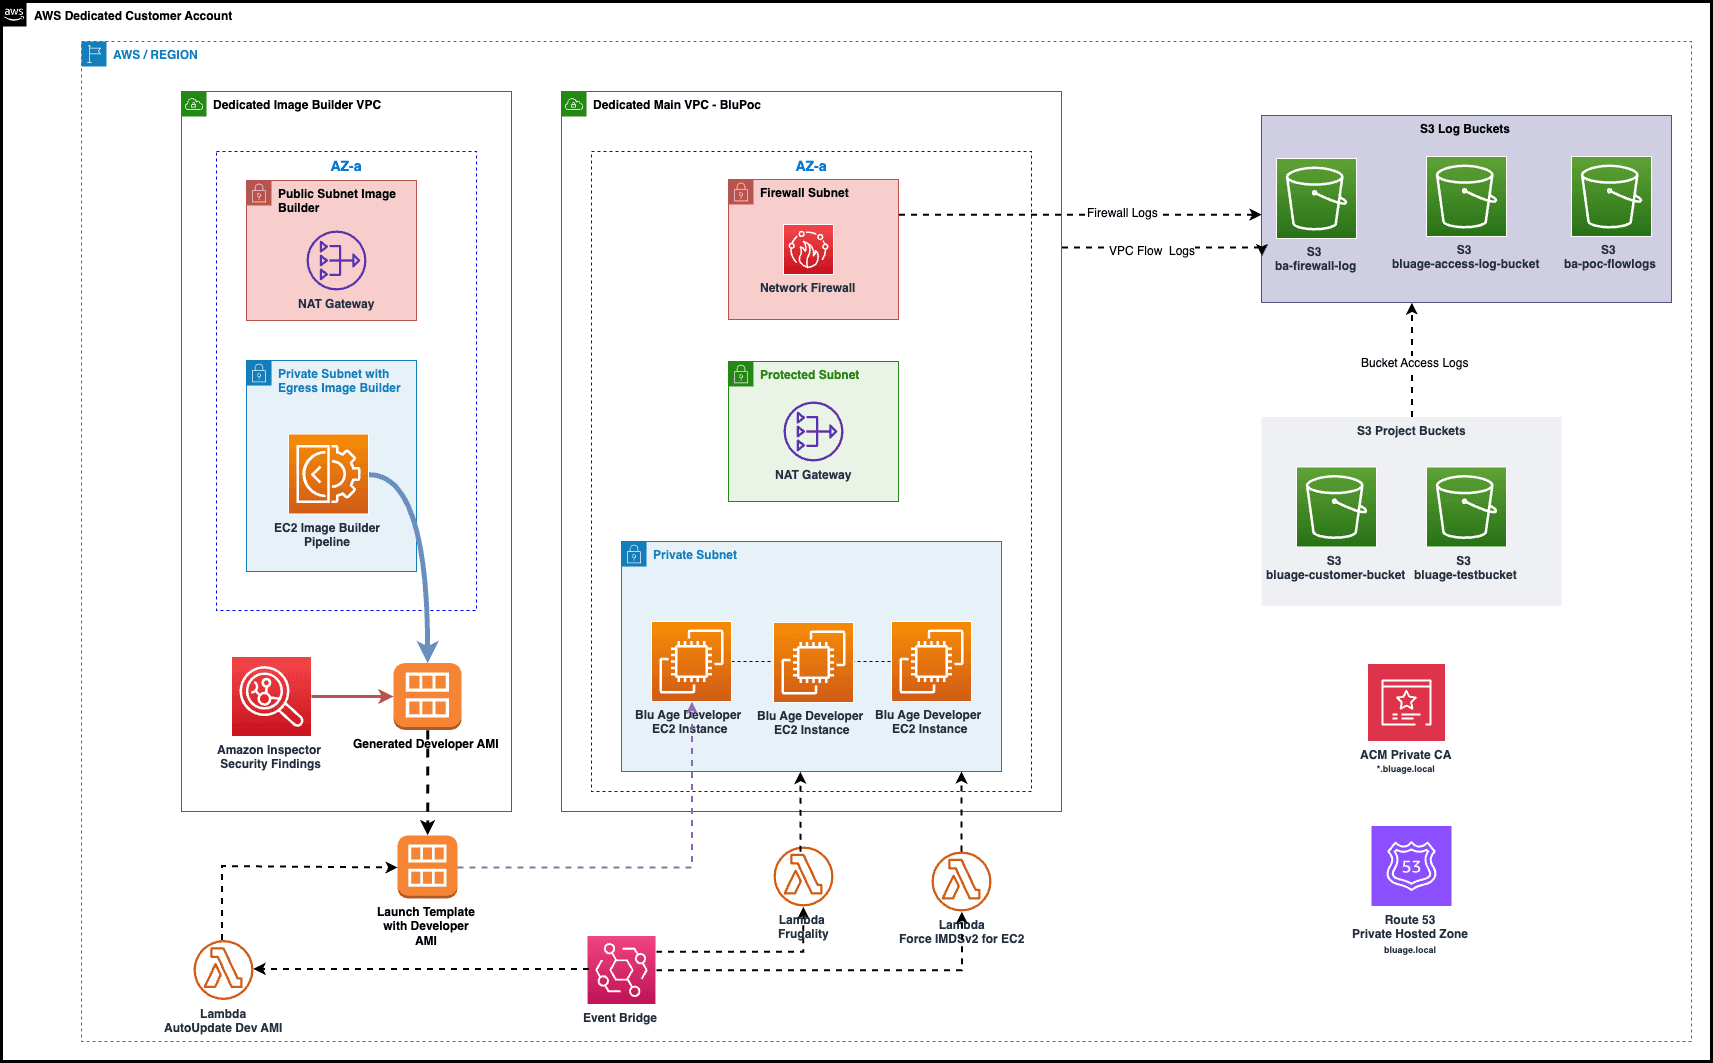The height and width of the screenshot is (1063, 1713).
Task: Click the Event Bridge icon
Action: (x=620, y=968)
